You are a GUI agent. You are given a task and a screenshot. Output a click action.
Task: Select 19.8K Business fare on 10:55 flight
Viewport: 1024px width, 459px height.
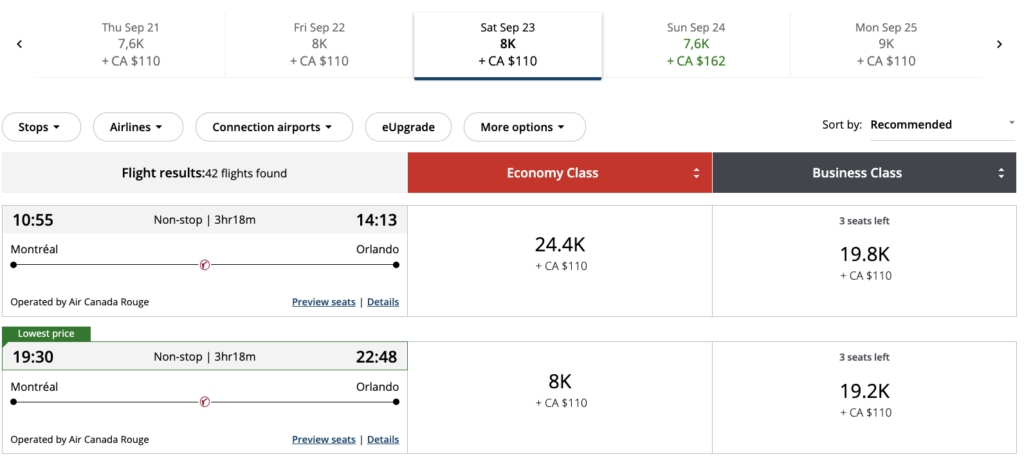(x=865, y=262)
